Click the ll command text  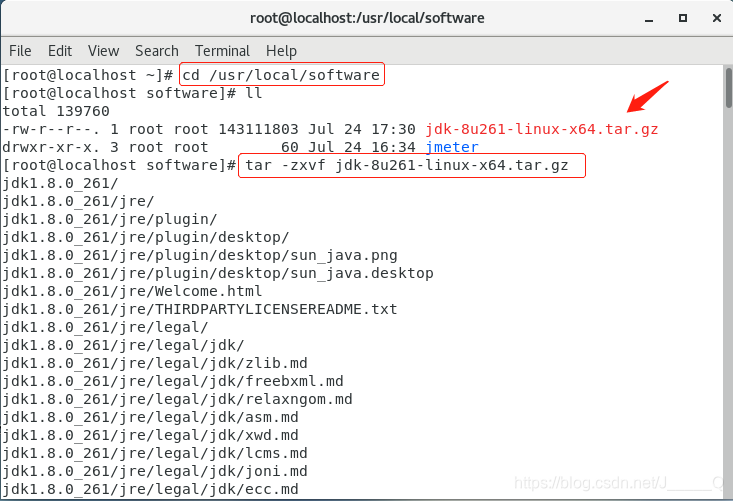254,93
